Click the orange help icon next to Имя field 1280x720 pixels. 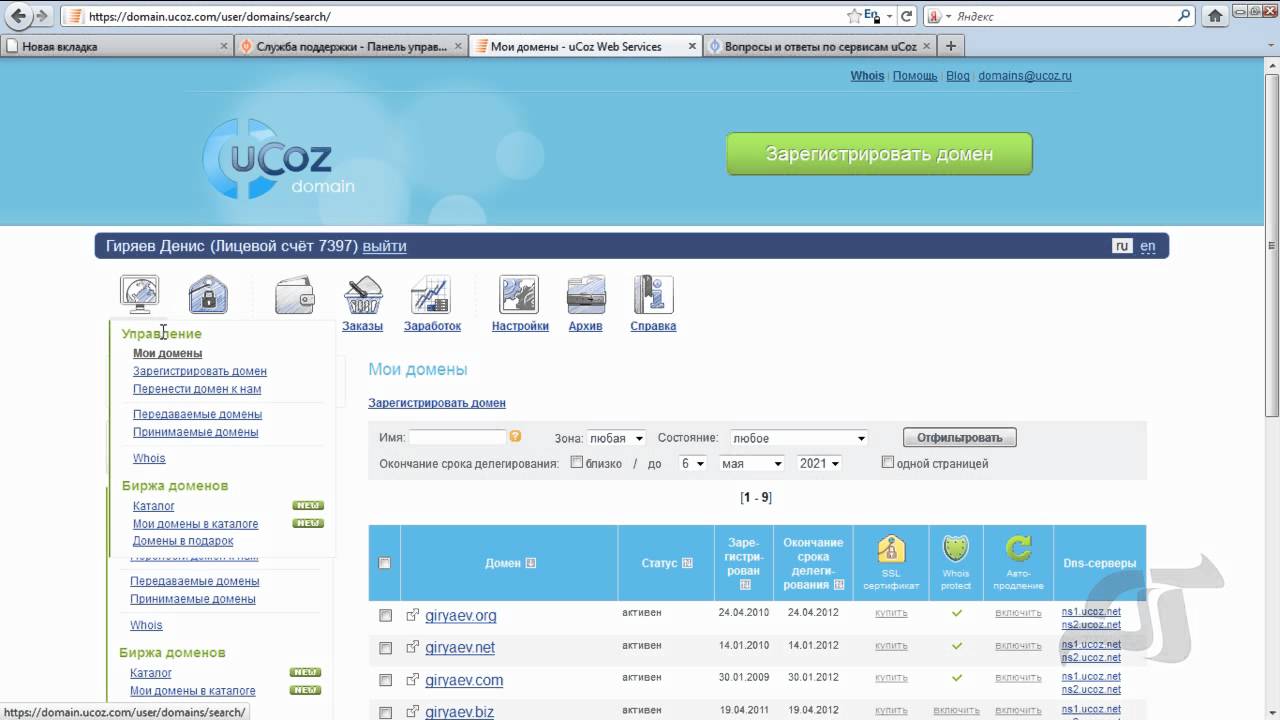(x=516, y=436)
